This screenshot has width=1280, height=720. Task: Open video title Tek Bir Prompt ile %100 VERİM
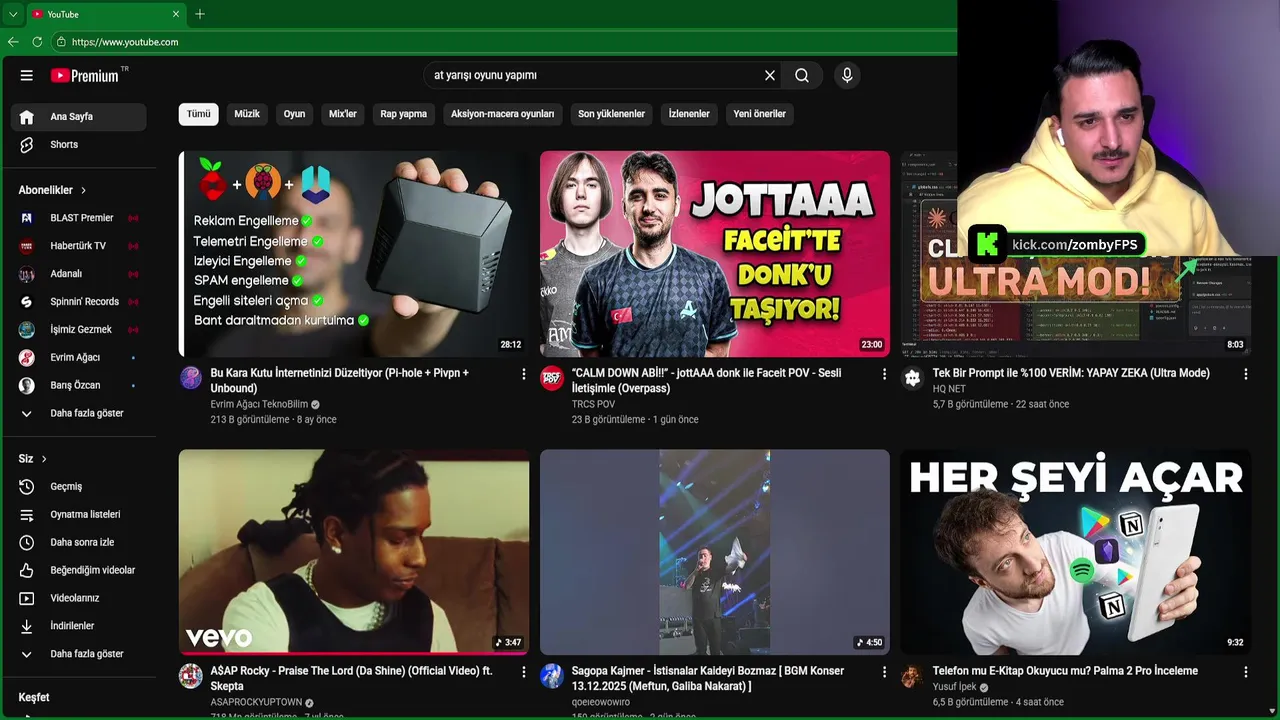1071,373
